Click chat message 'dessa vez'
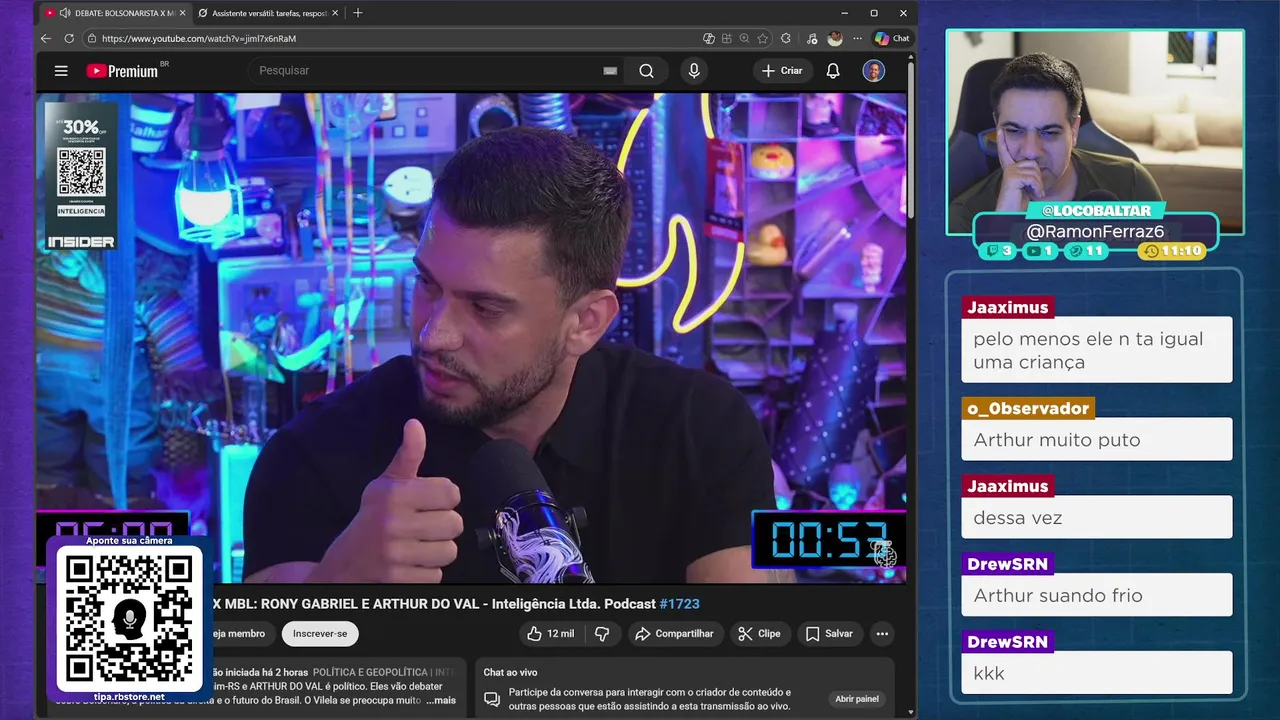Screen dimensions: 1280x720 [x=1097, y=518]
